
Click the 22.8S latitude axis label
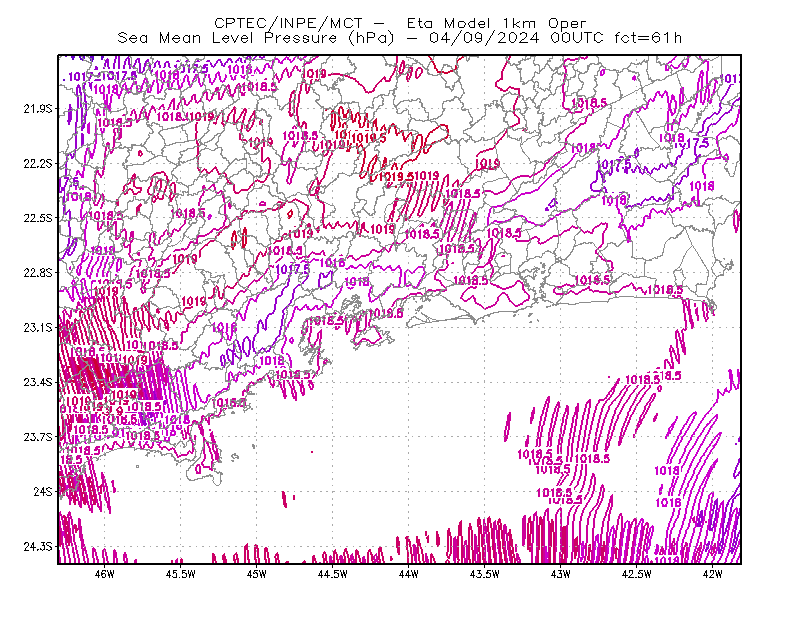(38, 273)
